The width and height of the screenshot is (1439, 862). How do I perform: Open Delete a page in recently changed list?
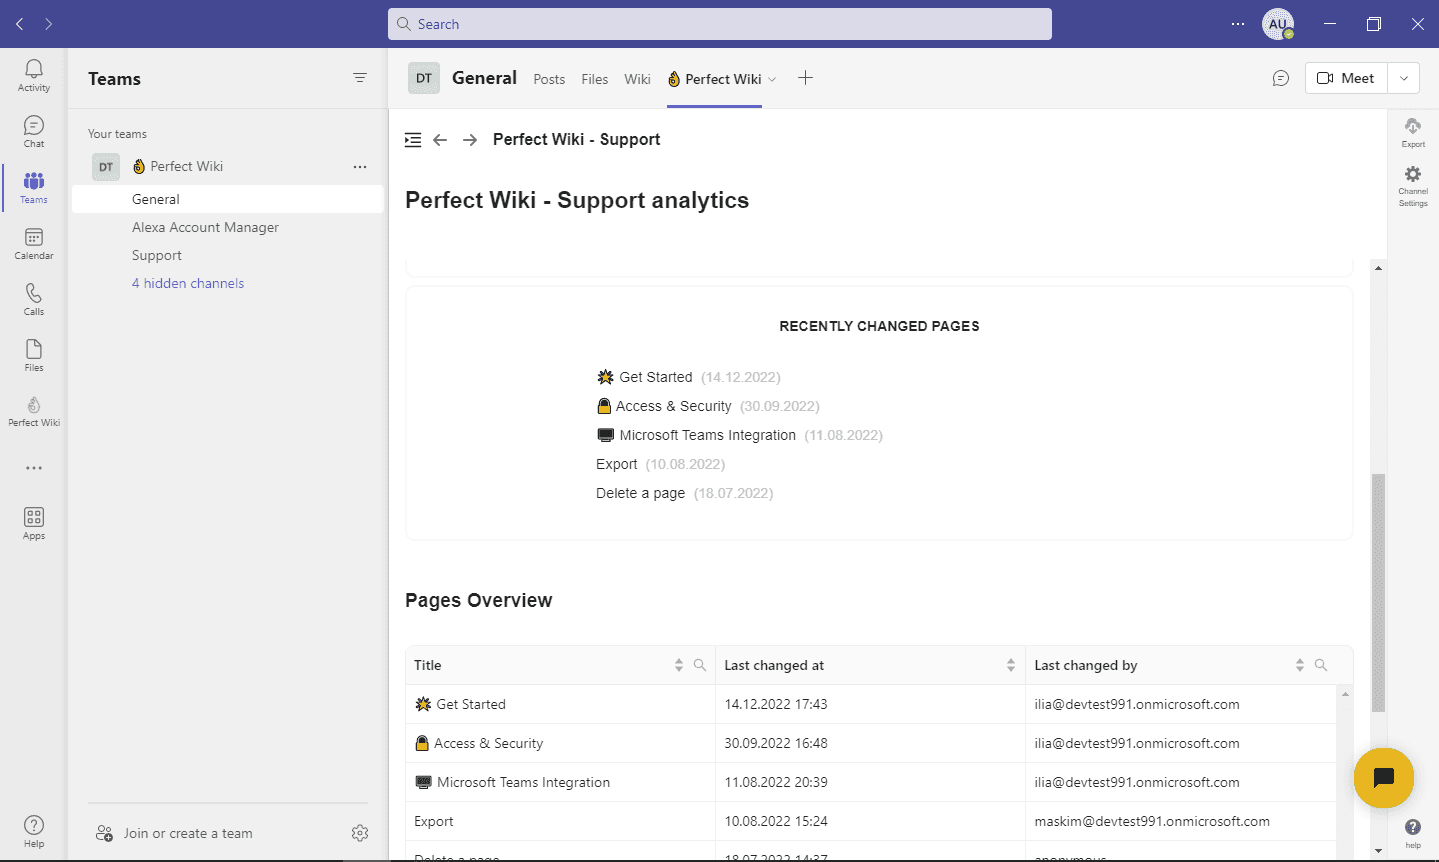click(x=641, y=493)
